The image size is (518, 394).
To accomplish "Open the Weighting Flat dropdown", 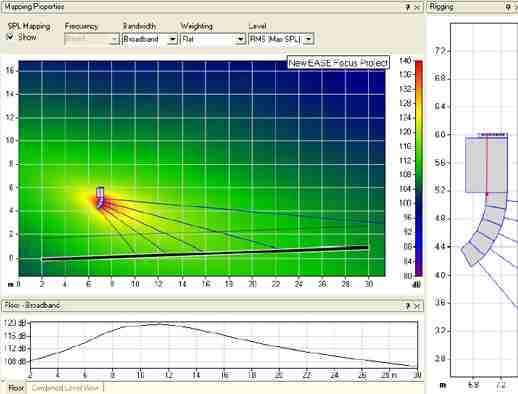I will click(213, 39).
